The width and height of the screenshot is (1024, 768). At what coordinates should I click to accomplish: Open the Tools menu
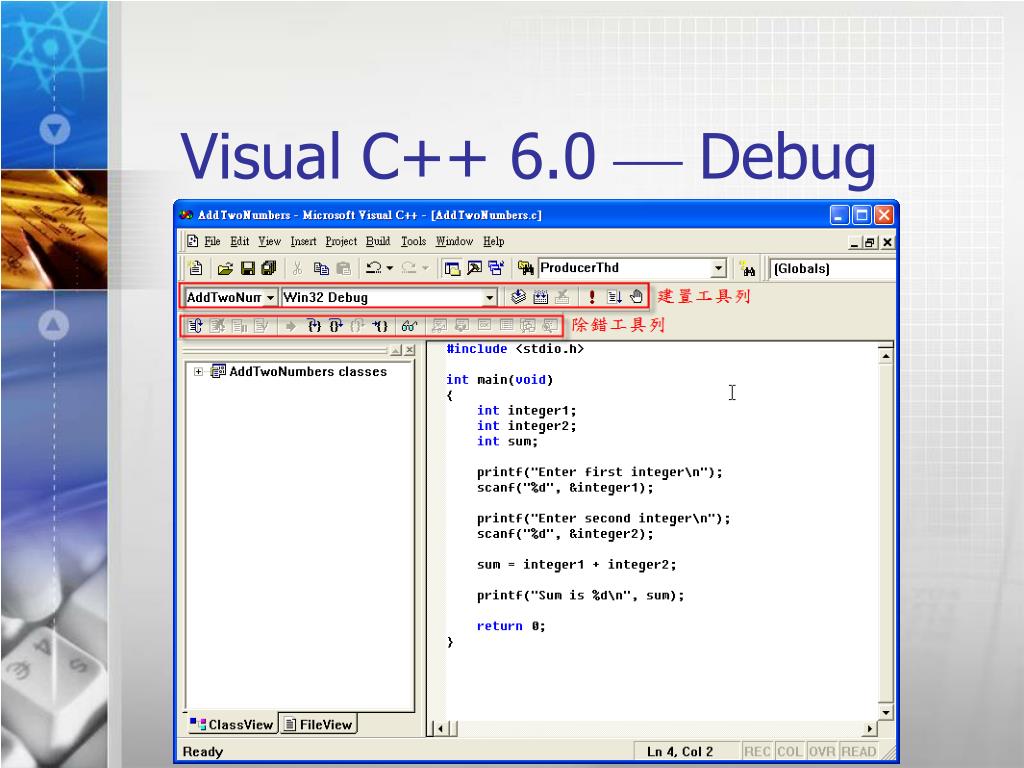pyautogui.click(x=413, y=241)
